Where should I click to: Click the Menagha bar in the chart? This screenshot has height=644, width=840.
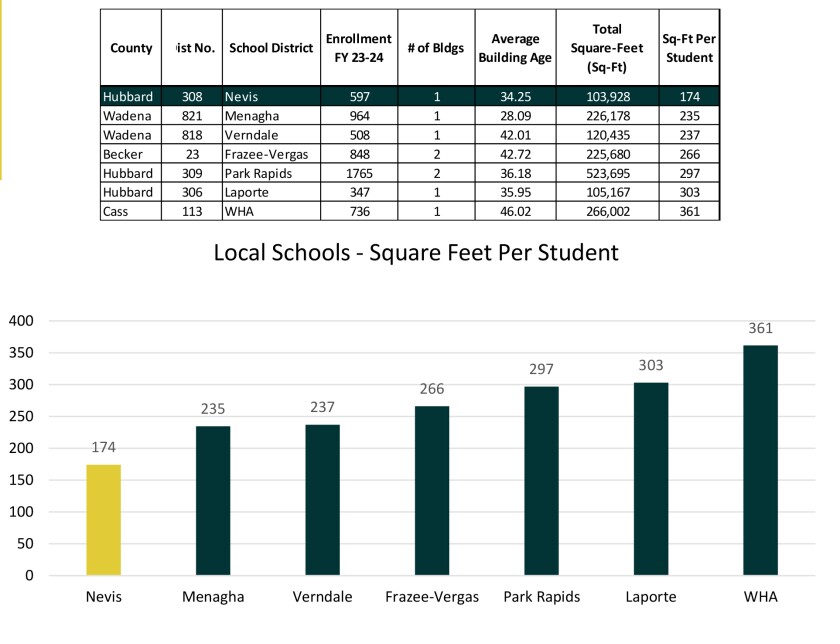click(x=213, y=500)
